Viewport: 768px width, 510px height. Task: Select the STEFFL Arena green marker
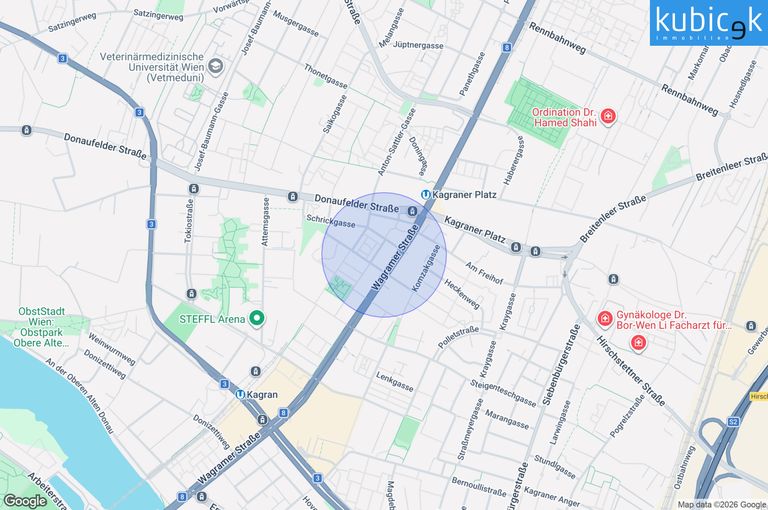(257, 319)
